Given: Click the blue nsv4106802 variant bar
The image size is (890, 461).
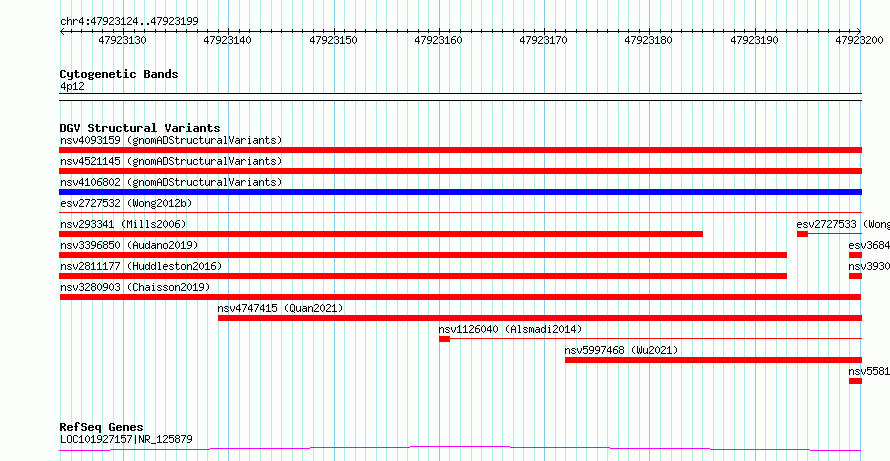Looking at the screenshot, I should [460, 192].
